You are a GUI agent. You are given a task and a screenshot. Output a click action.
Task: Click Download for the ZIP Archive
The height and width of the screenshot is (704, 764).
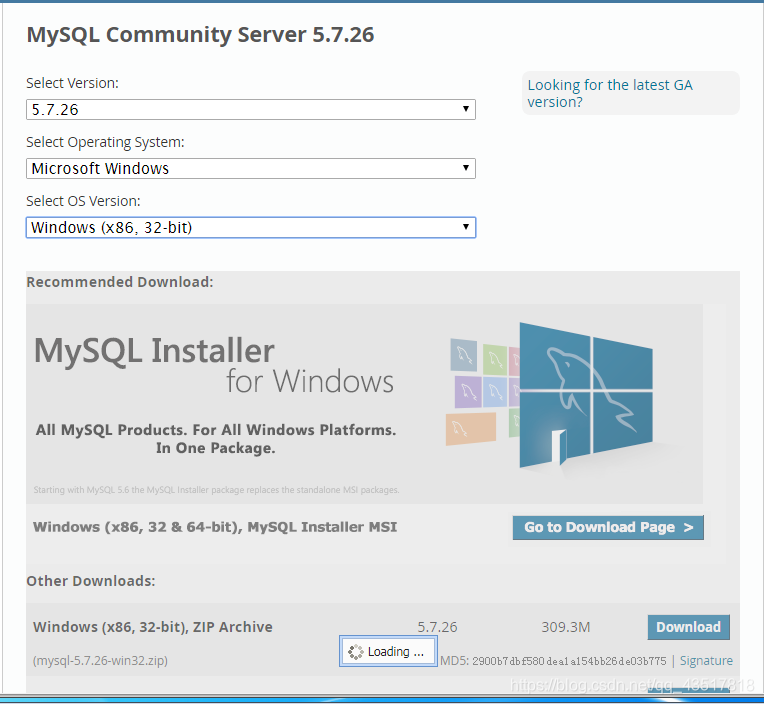click(688, 627)
